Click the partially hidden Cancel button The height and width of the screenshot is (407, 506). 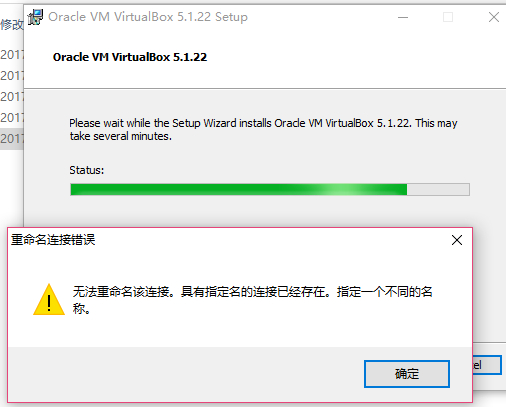pos(487,365)
